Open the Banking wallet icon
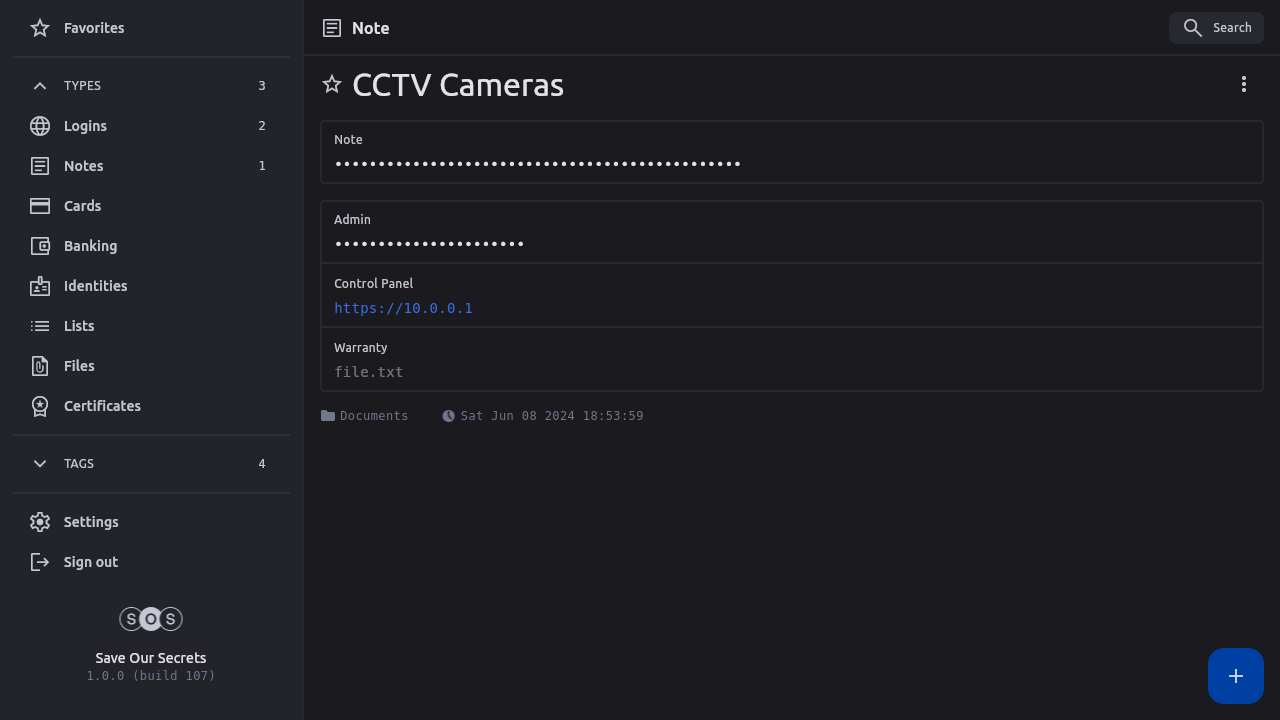This screenshot has height=720, width=1280. (x=40, y=246)
